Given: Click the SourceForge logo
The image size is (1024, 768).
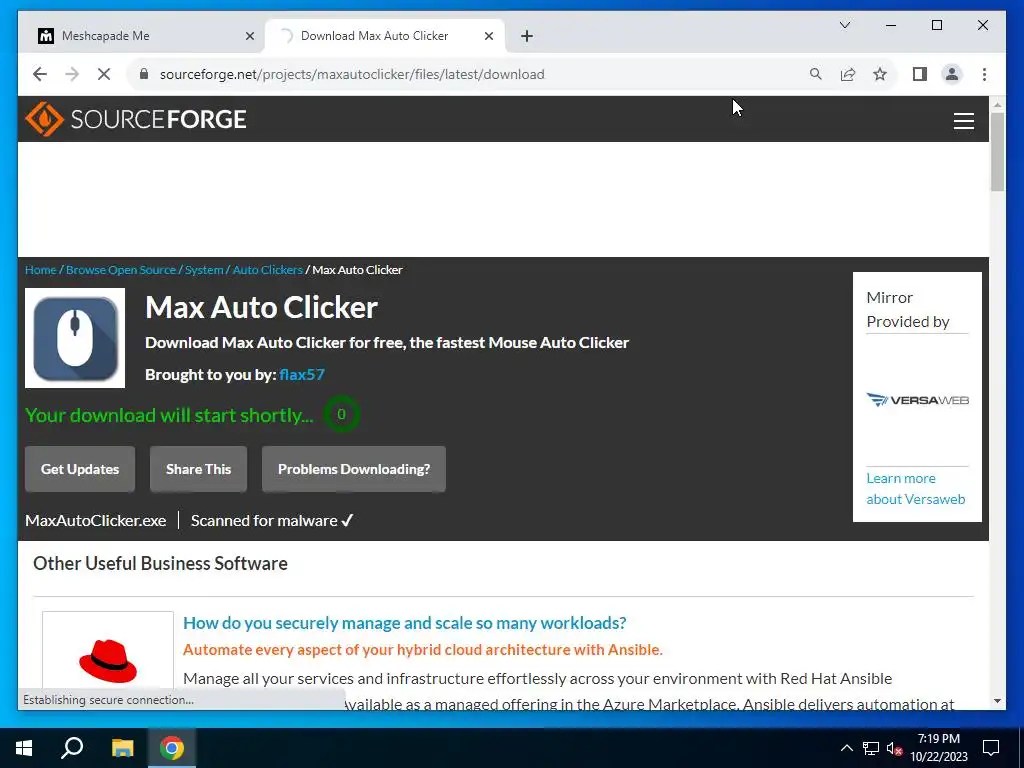Looking at the screenshot, I should 136,119.
